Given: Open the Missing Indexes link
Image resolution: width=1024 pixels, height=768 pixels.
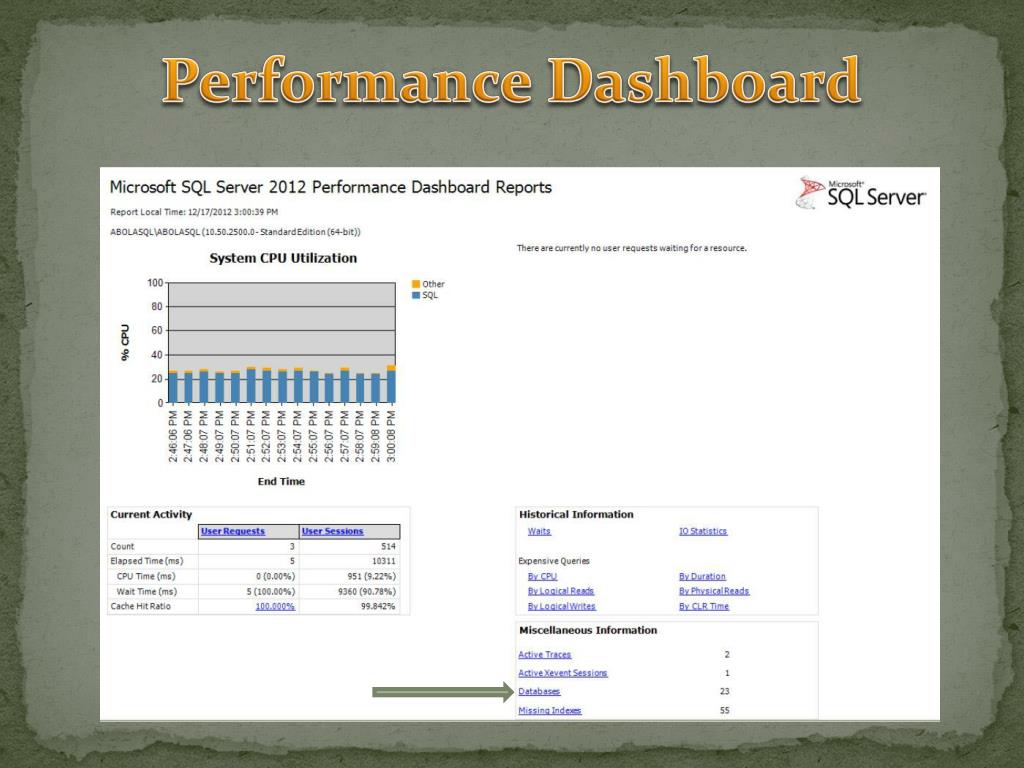Looking at the screenshot, I should pyautogui.click(x=549, y=711).
